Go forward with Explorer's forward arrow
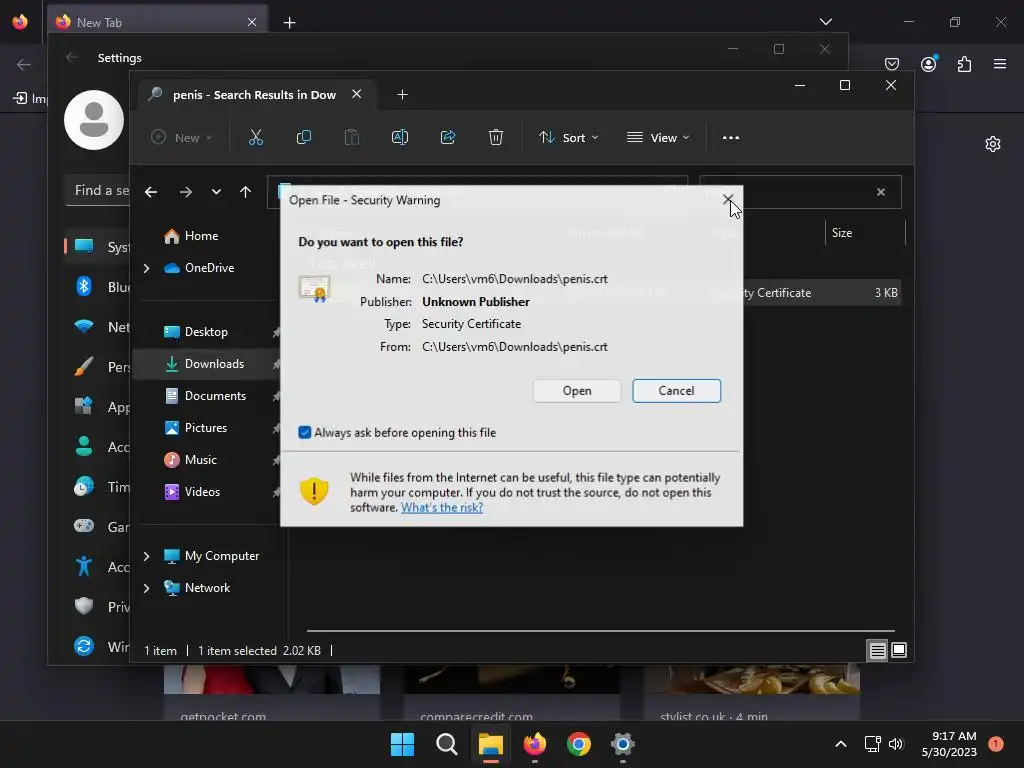Image resolution: width=1024 pixels, height=768 pixels. [x=185, y=192]
